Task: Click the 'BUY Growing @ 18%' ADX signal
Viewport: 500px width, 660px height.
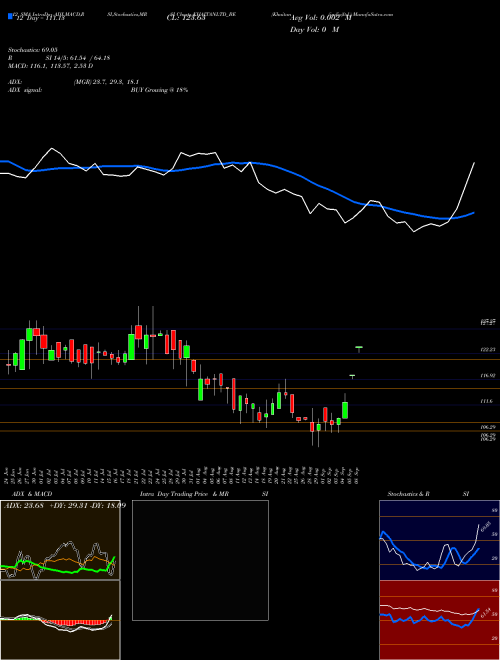Action: [159, 90]
